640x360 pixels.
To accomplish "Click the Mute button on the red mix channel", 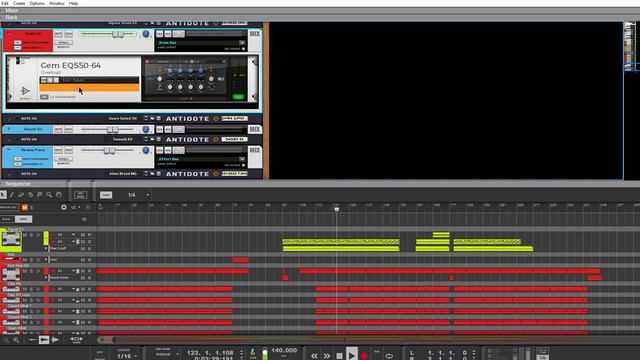I will (x=58, y=34).
